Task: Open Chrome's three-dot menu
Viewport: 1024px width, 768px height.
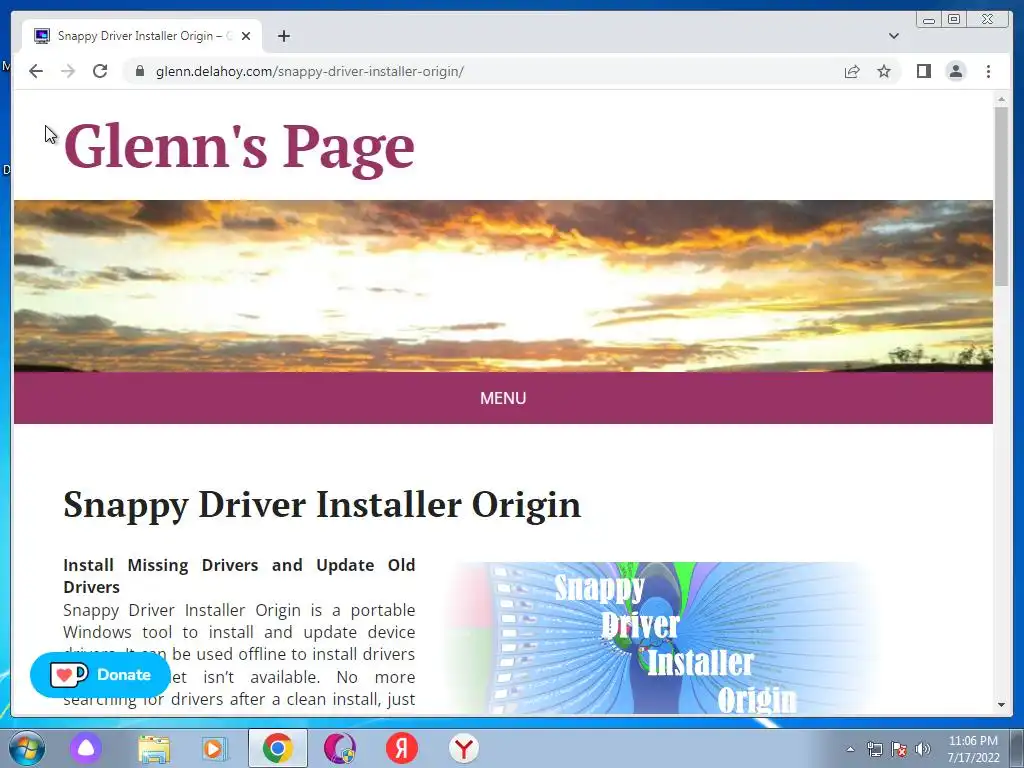Action: [x=988, y=71]
